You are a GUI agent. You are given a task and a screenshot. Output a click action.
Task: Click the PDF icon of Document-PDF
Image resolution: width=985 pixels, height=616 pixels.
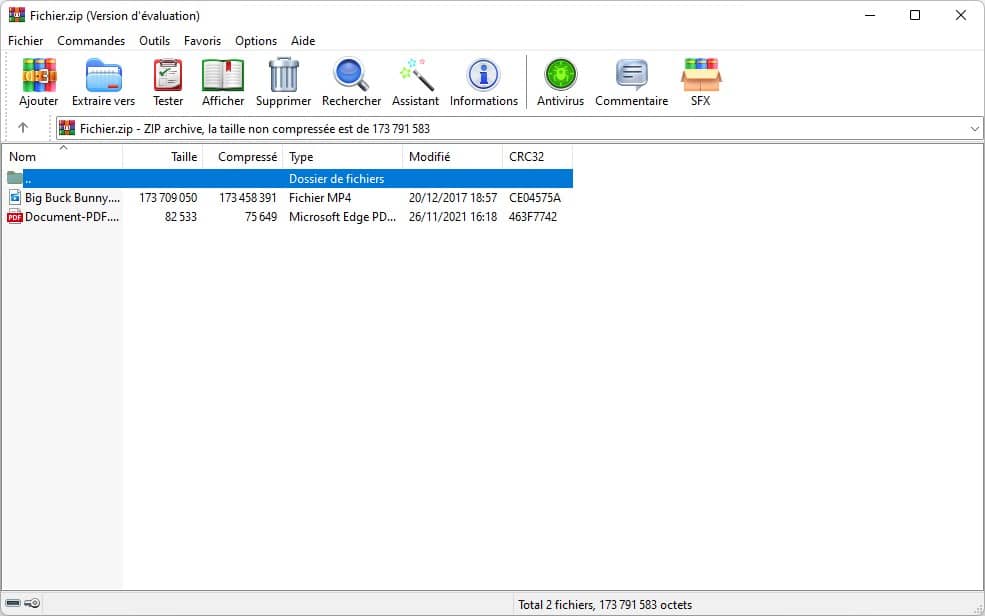(15, 217)
